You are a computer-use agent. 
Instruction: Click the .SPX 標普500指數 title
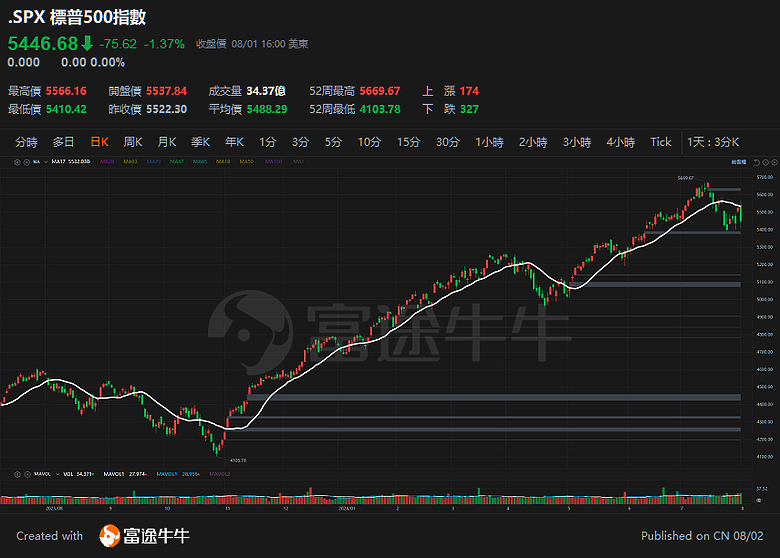77,17
